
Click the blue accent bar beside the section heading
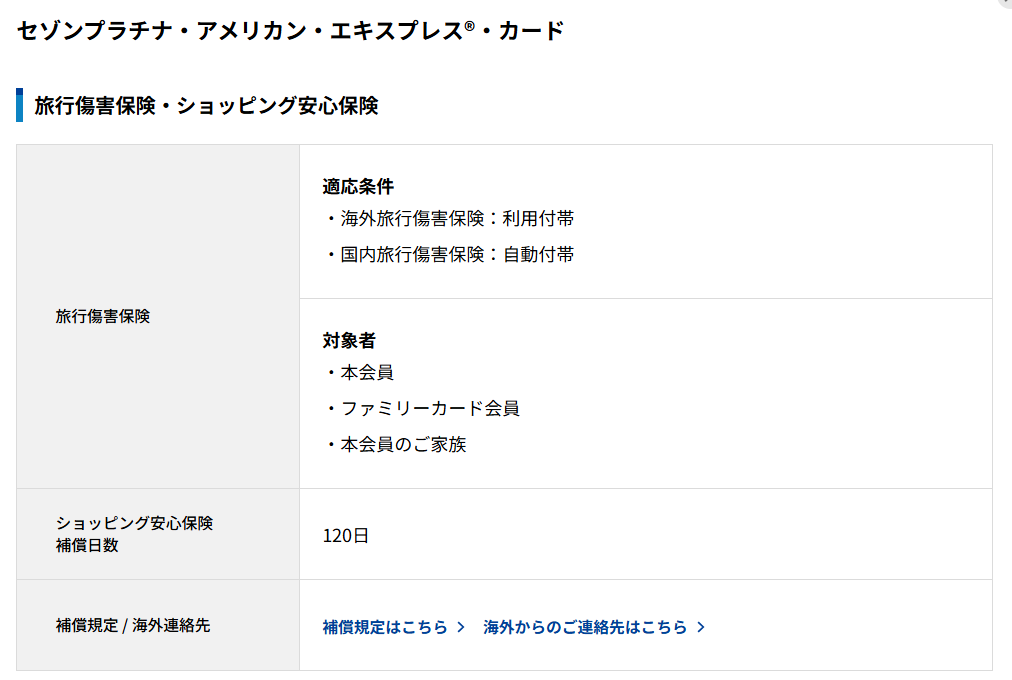tap(19, 105)
